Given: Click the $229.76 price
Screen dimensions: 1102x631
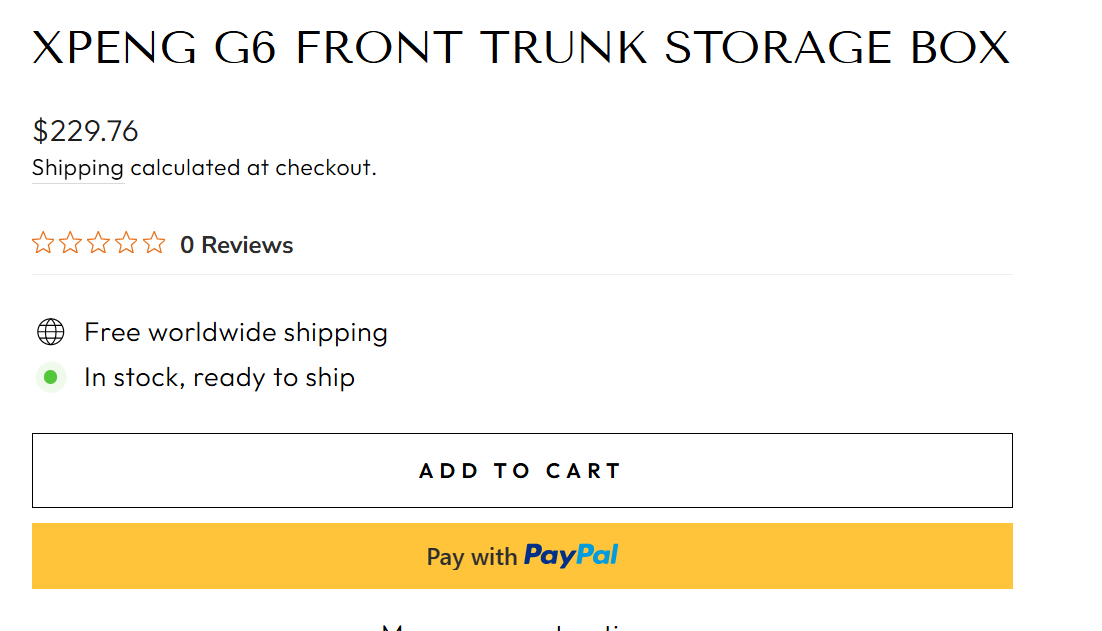Looking at the screenshot, I should click(x=85, y=131).
